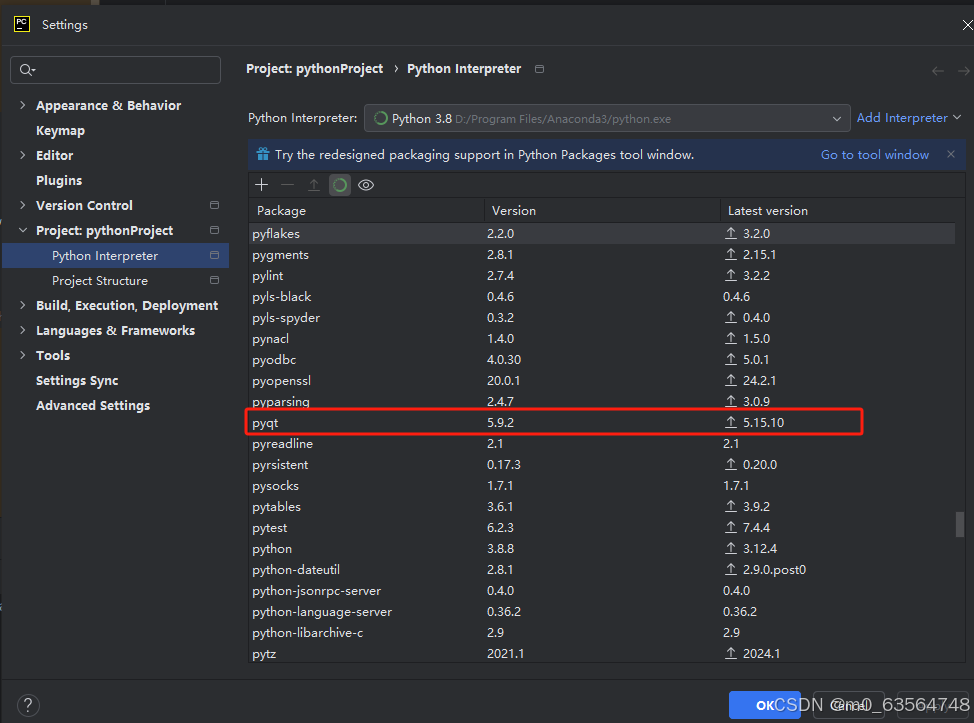
Task: Click the back navigation arrow
Action: tap(937, 70)
